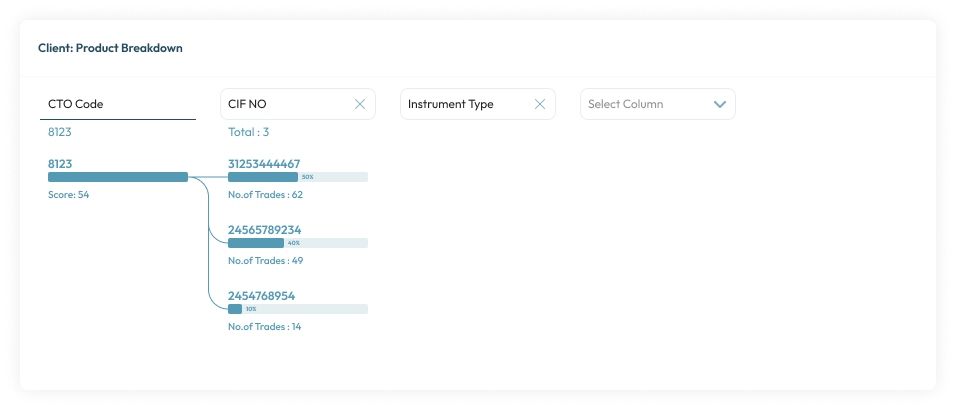Click the 8123 score progress bar
The image size is (956, 410).
pyautogui.click(x=118, y=177)
